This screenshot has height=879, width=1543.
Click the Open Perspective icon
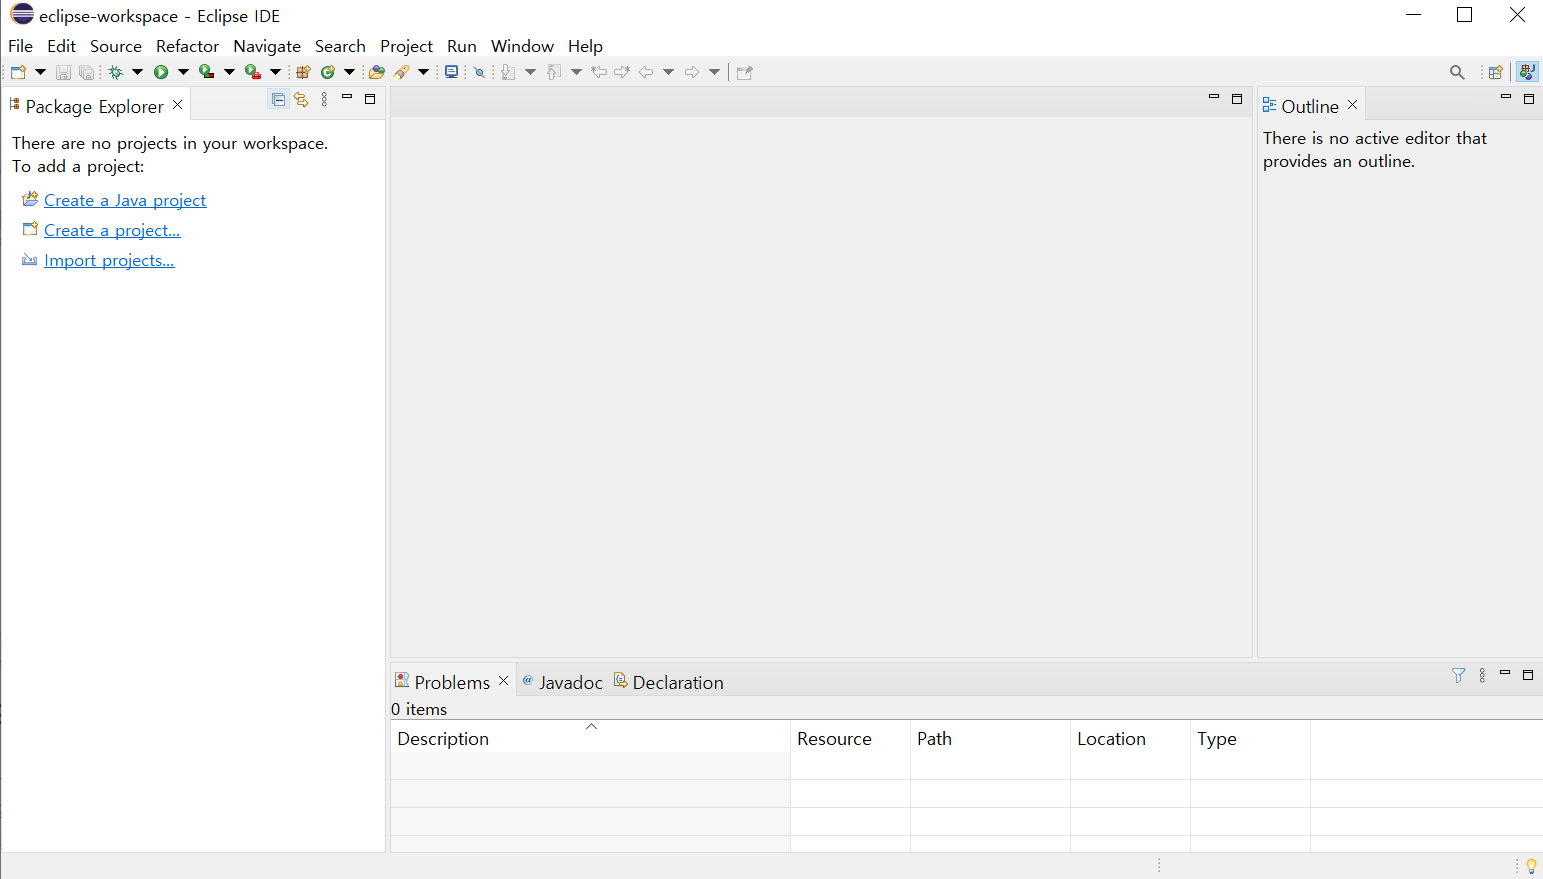pos(1496,72)
